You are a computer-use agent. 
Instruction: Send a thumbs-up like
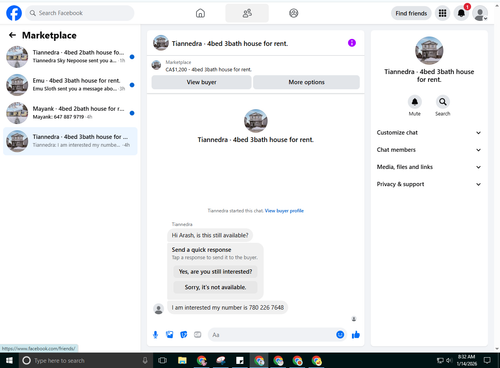point(356,335)
